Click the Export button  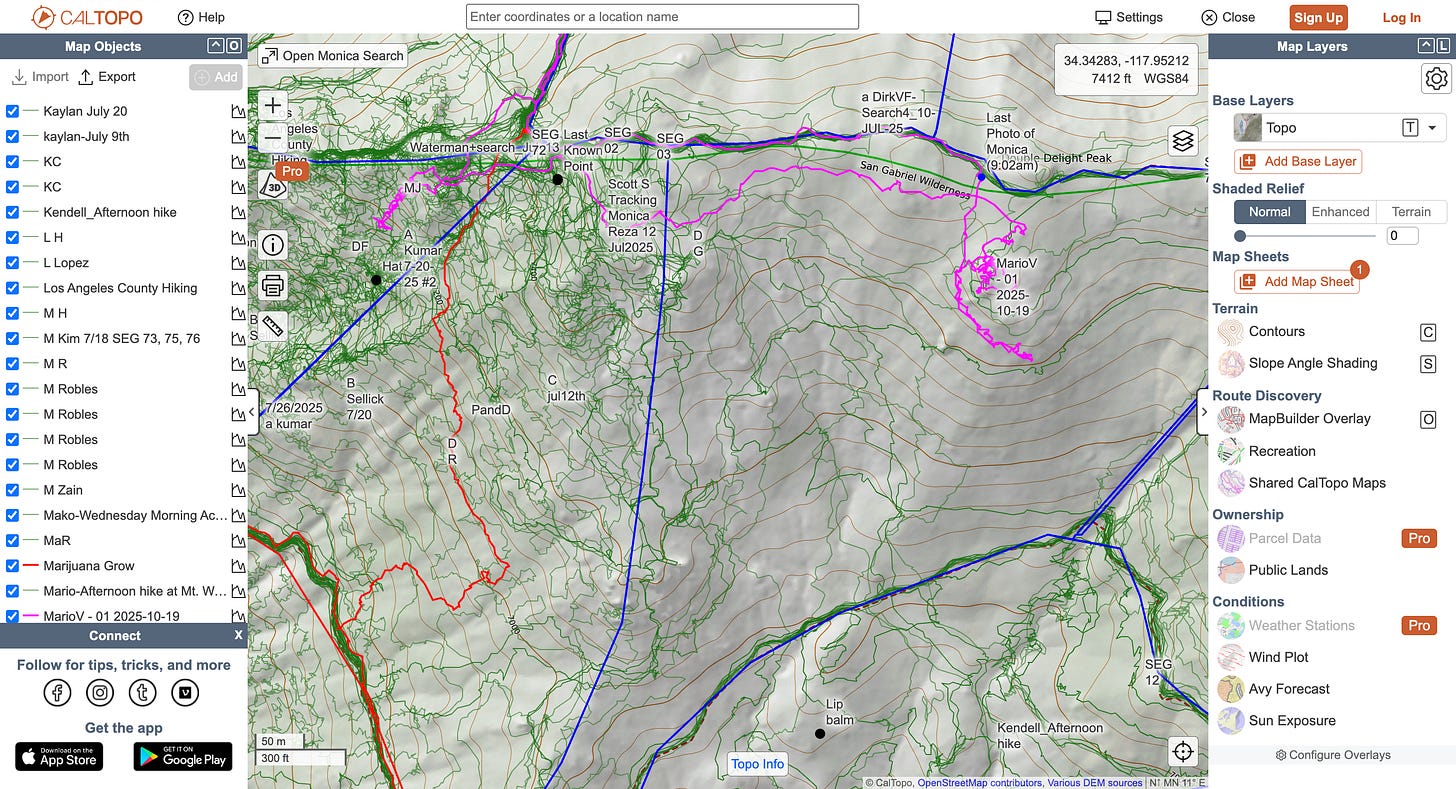tap(107, 77)
